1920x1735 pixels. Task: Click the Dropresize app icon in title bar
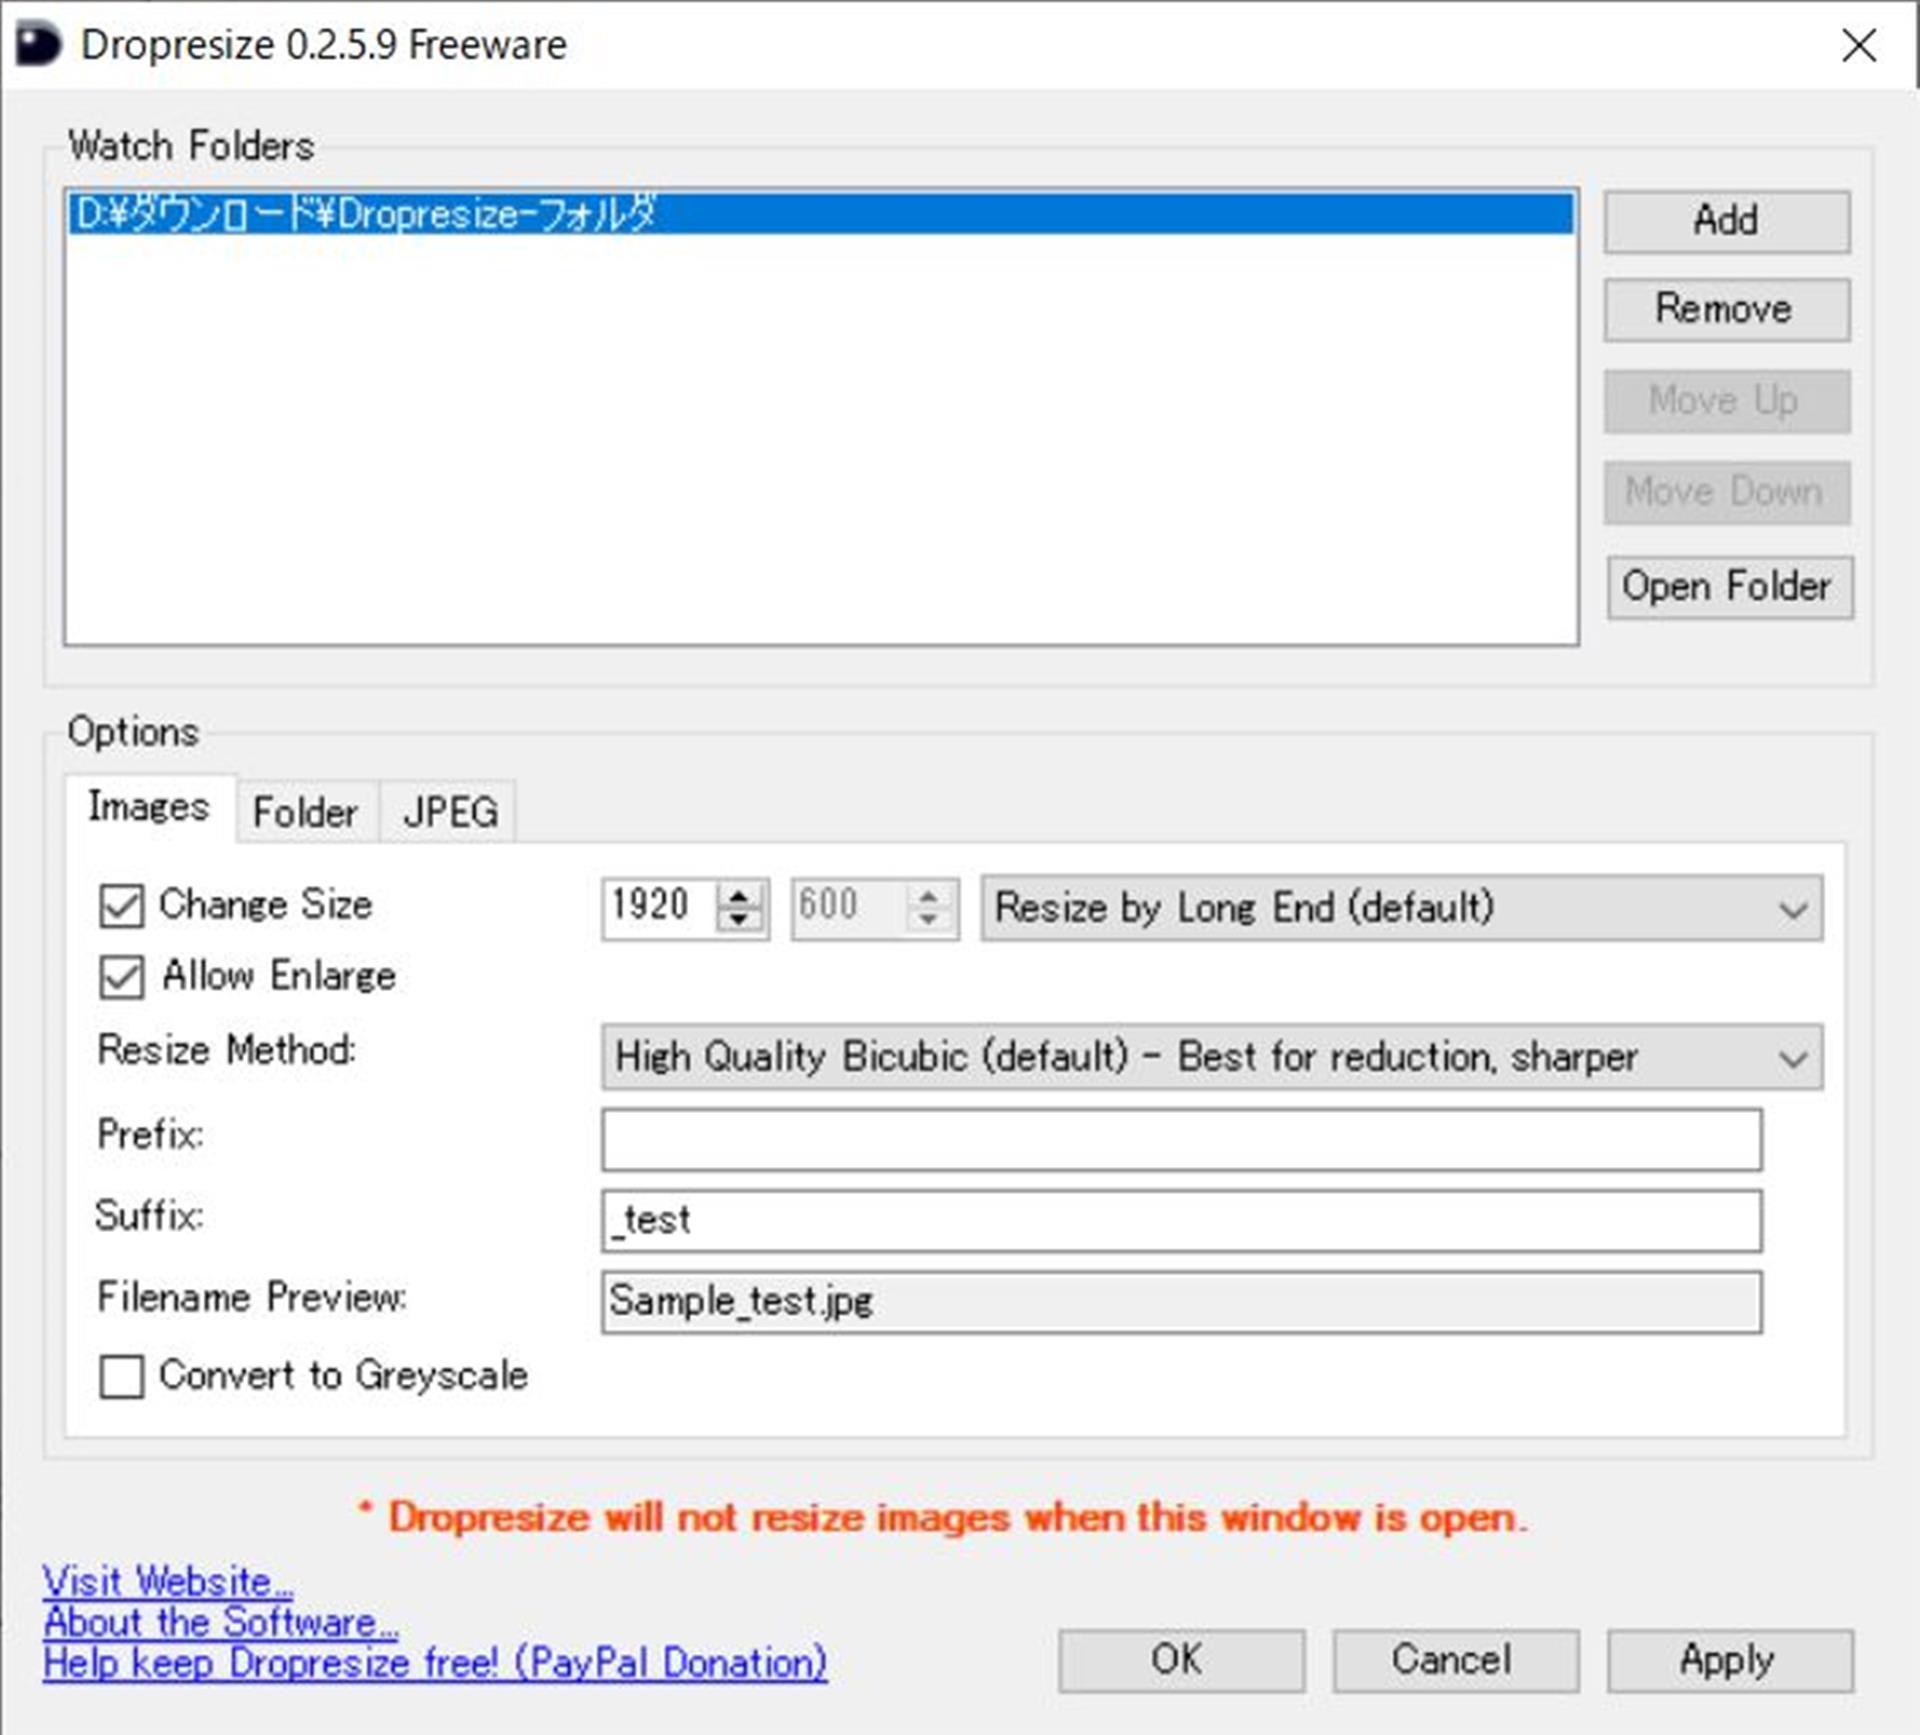point(38,45)
